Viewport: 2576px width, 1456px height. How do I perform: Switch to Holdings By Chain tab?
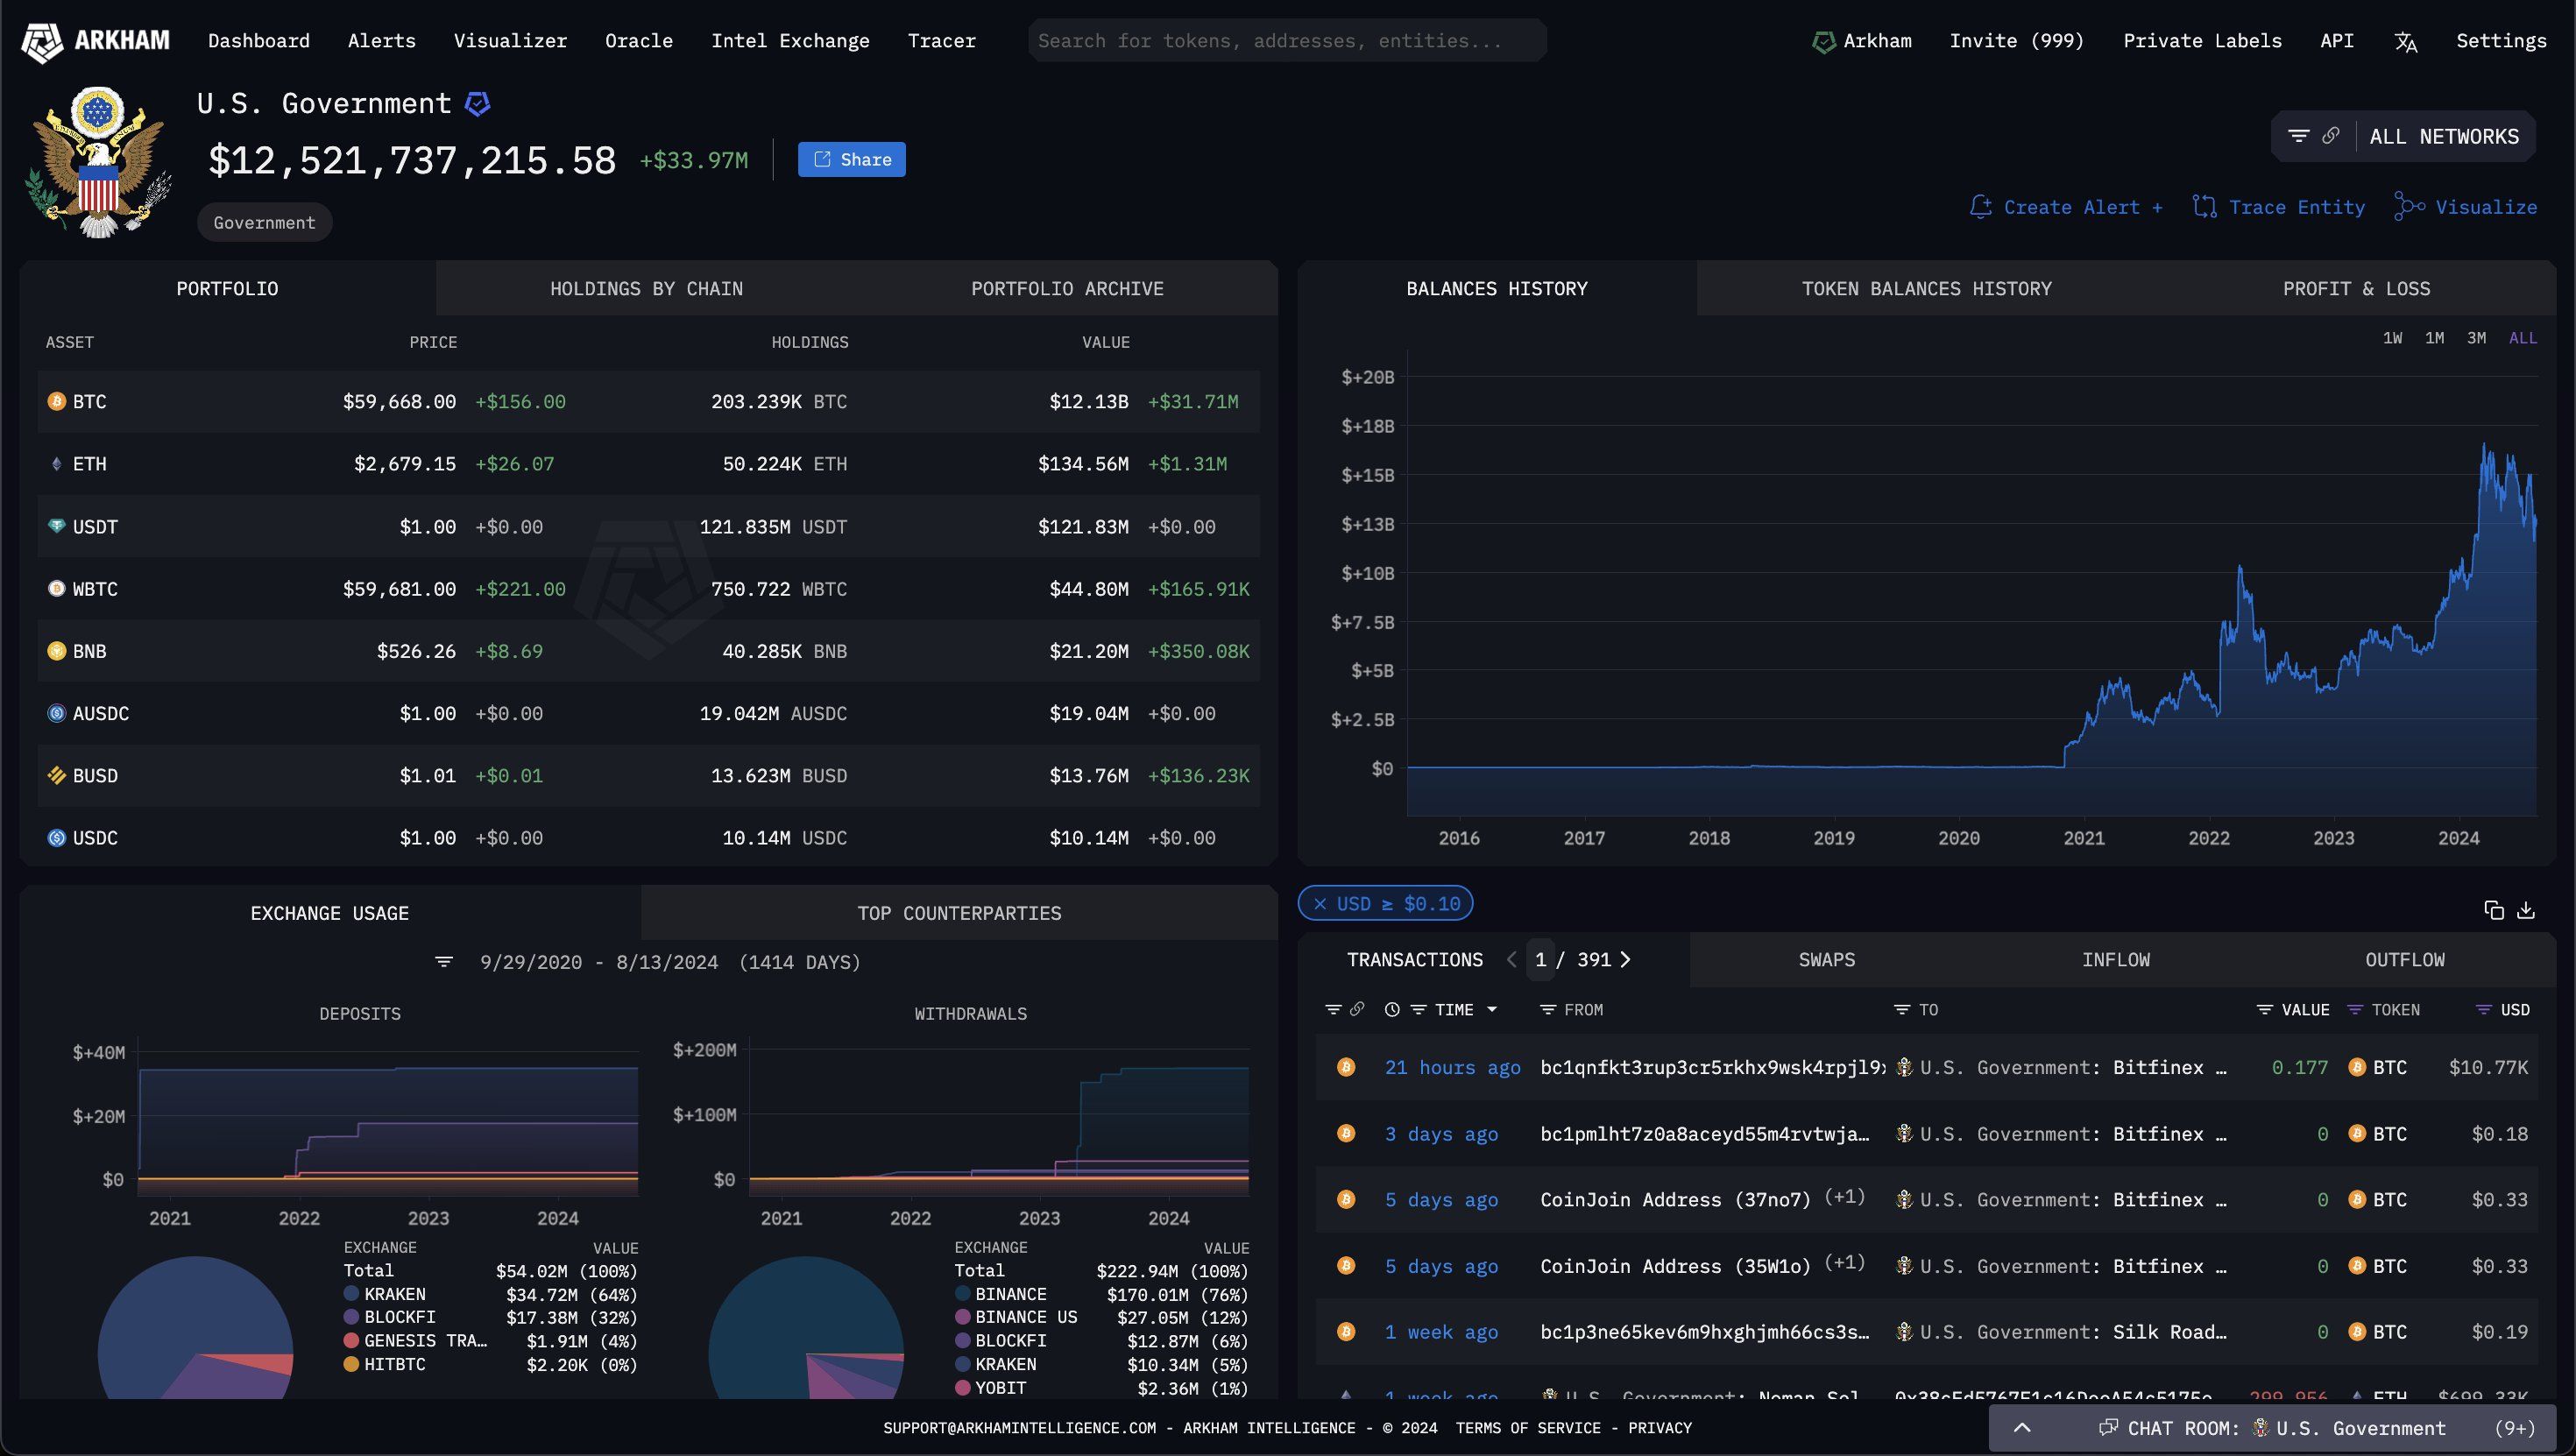click(x=646, y=289)
